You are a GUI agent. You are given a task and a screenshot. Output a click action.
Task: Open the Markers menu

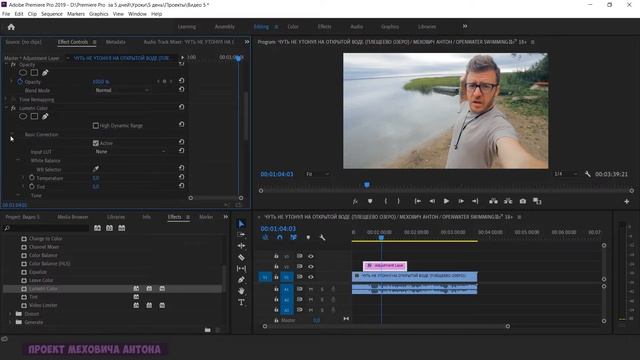tap(76, 14)
